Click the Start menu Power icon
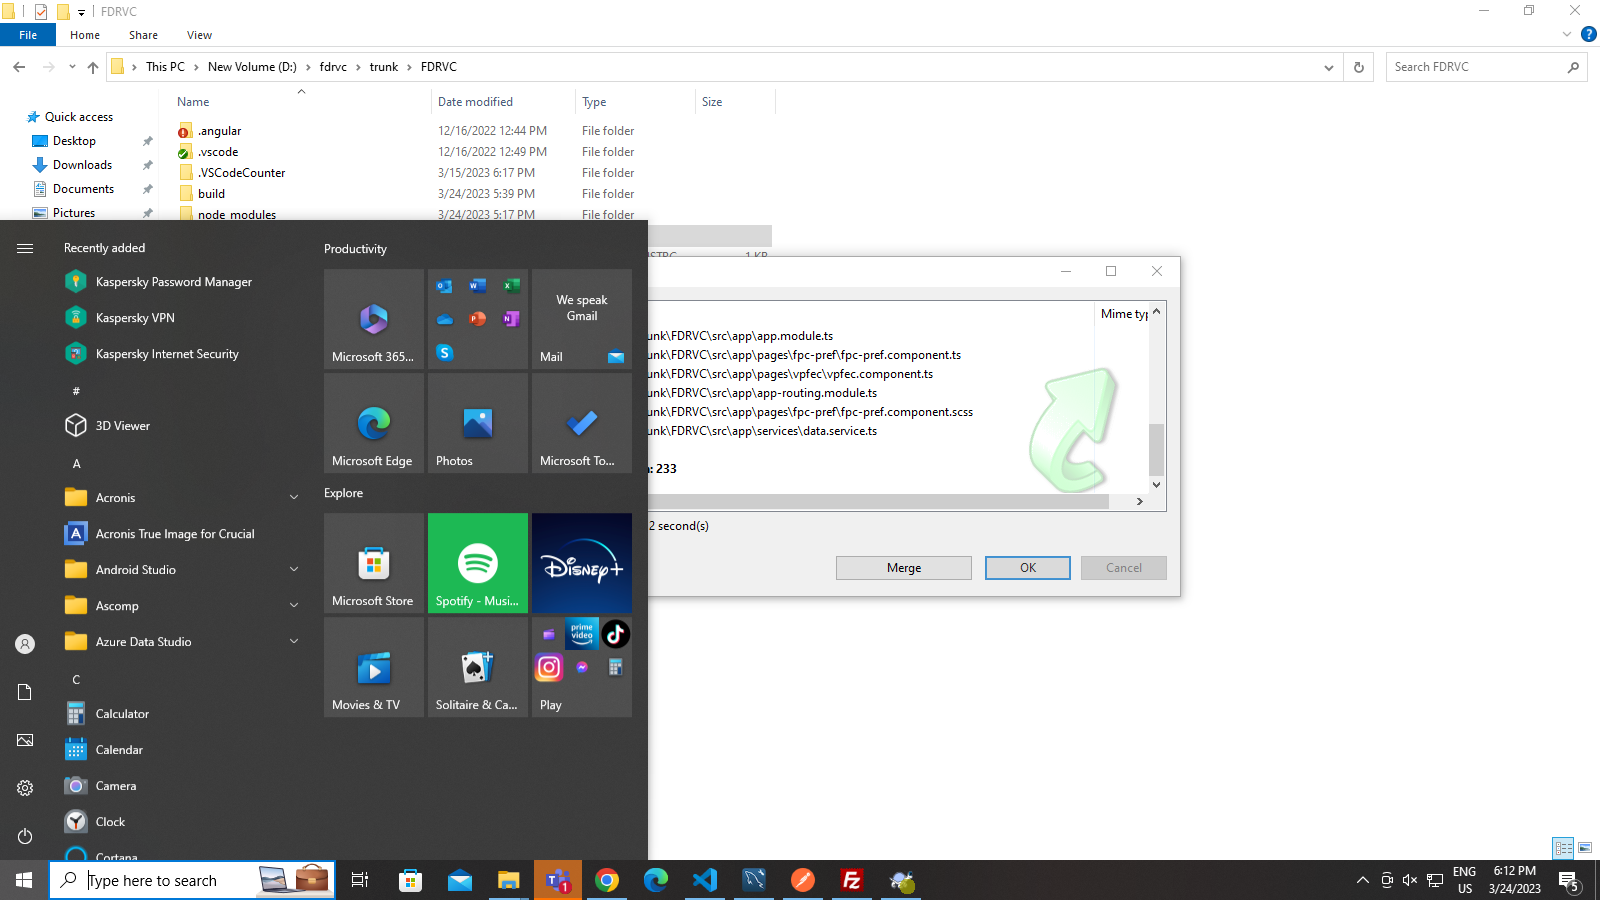This screenshot has width=1600, height=900. point(25,836)
